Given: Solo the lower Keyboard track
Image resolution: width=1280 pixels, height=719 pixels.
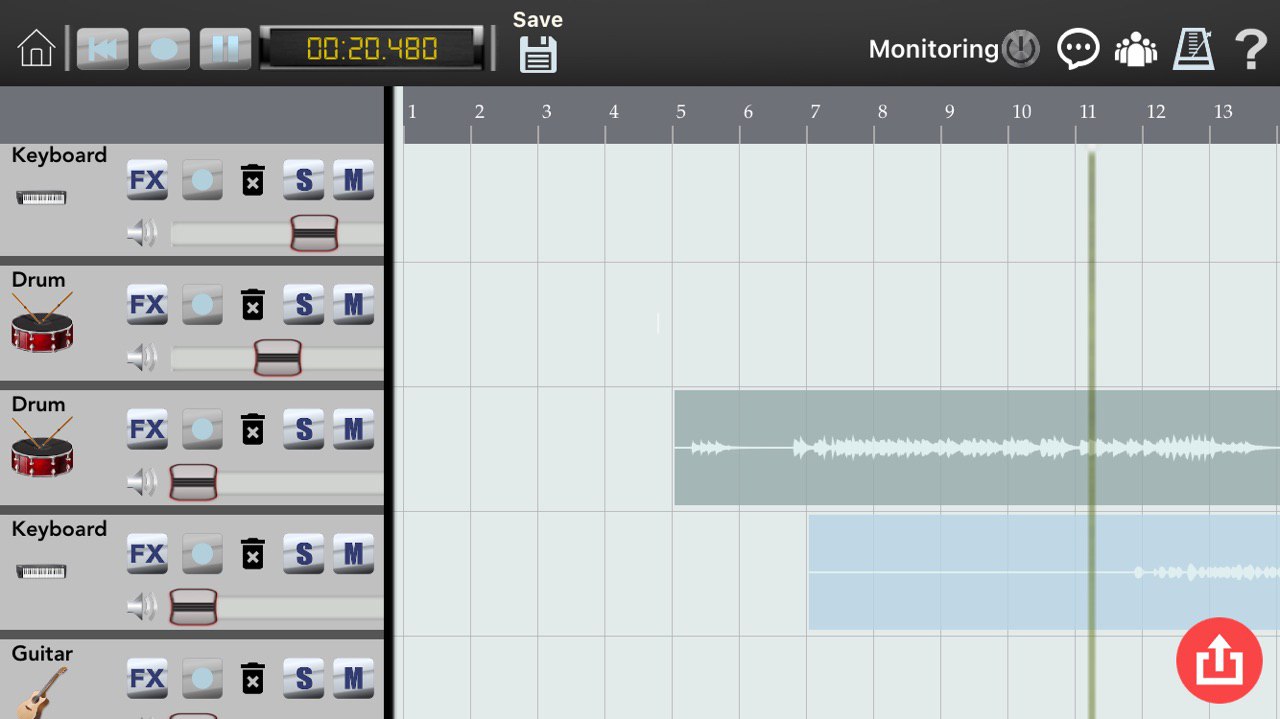Looking at the screenshot, I should pyautogui.click(x=304, y=553).
